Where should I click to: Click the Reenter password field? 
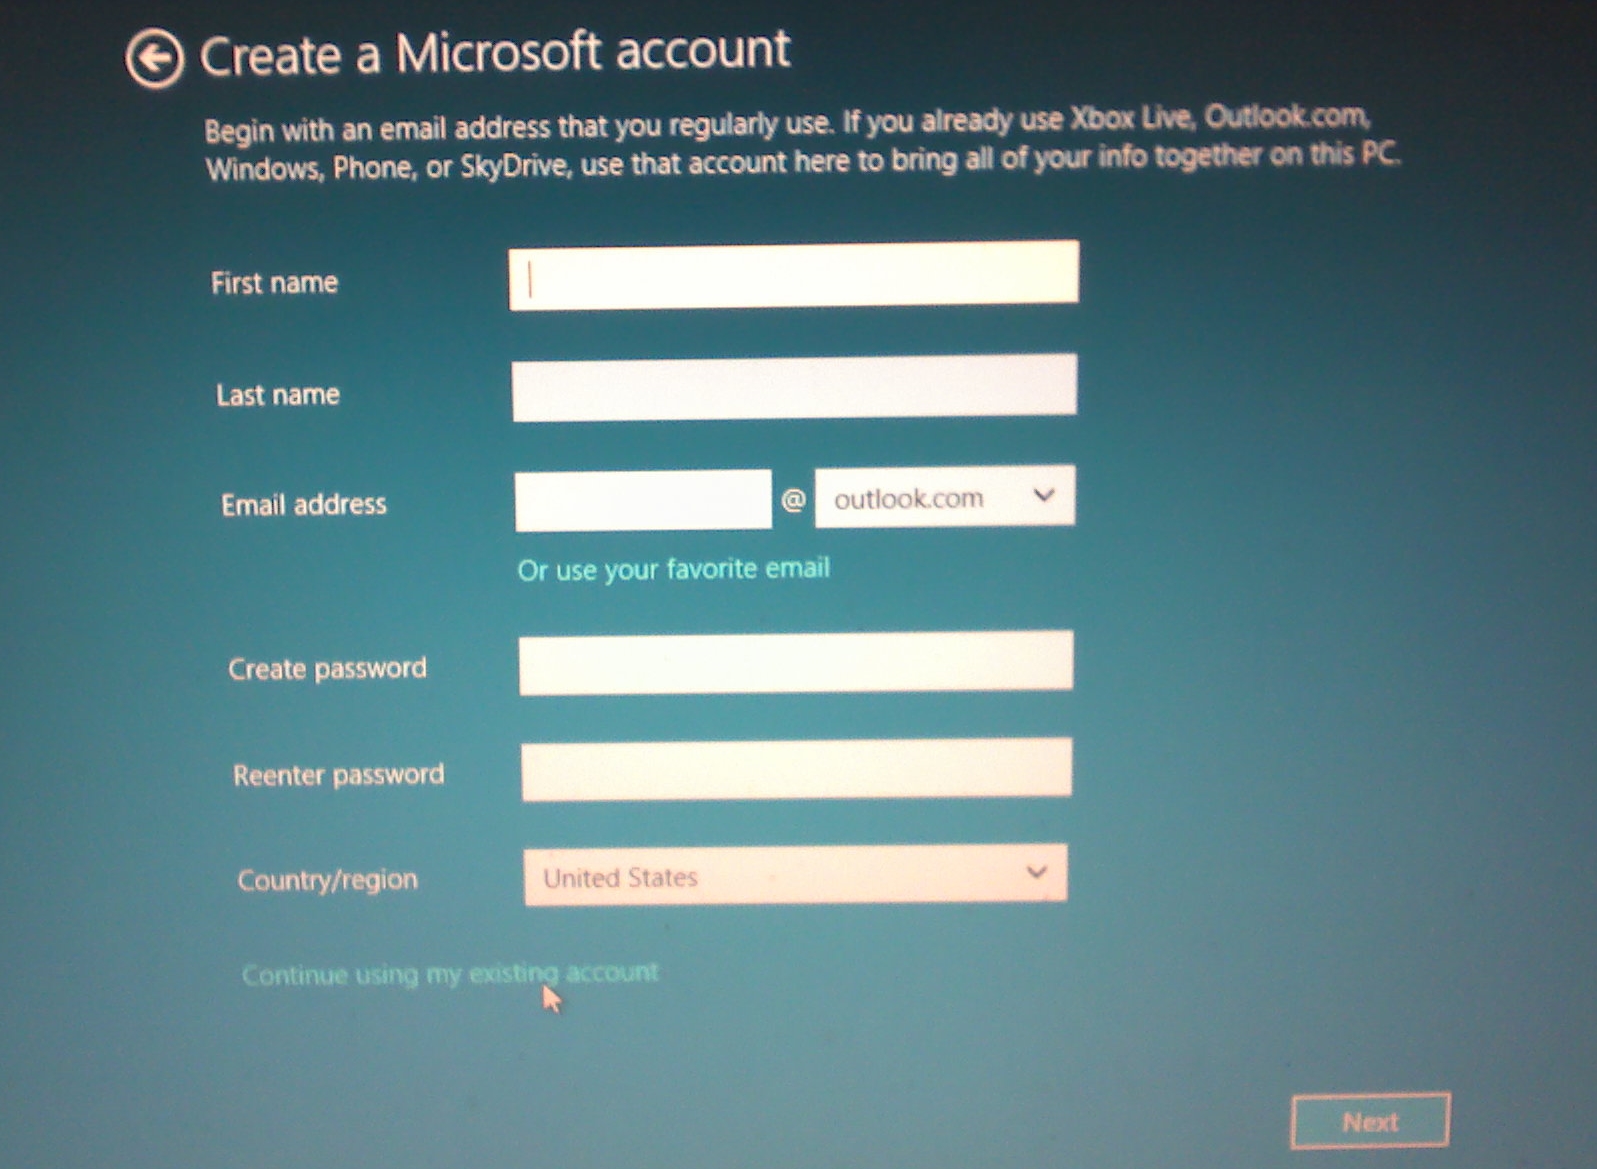797,769
